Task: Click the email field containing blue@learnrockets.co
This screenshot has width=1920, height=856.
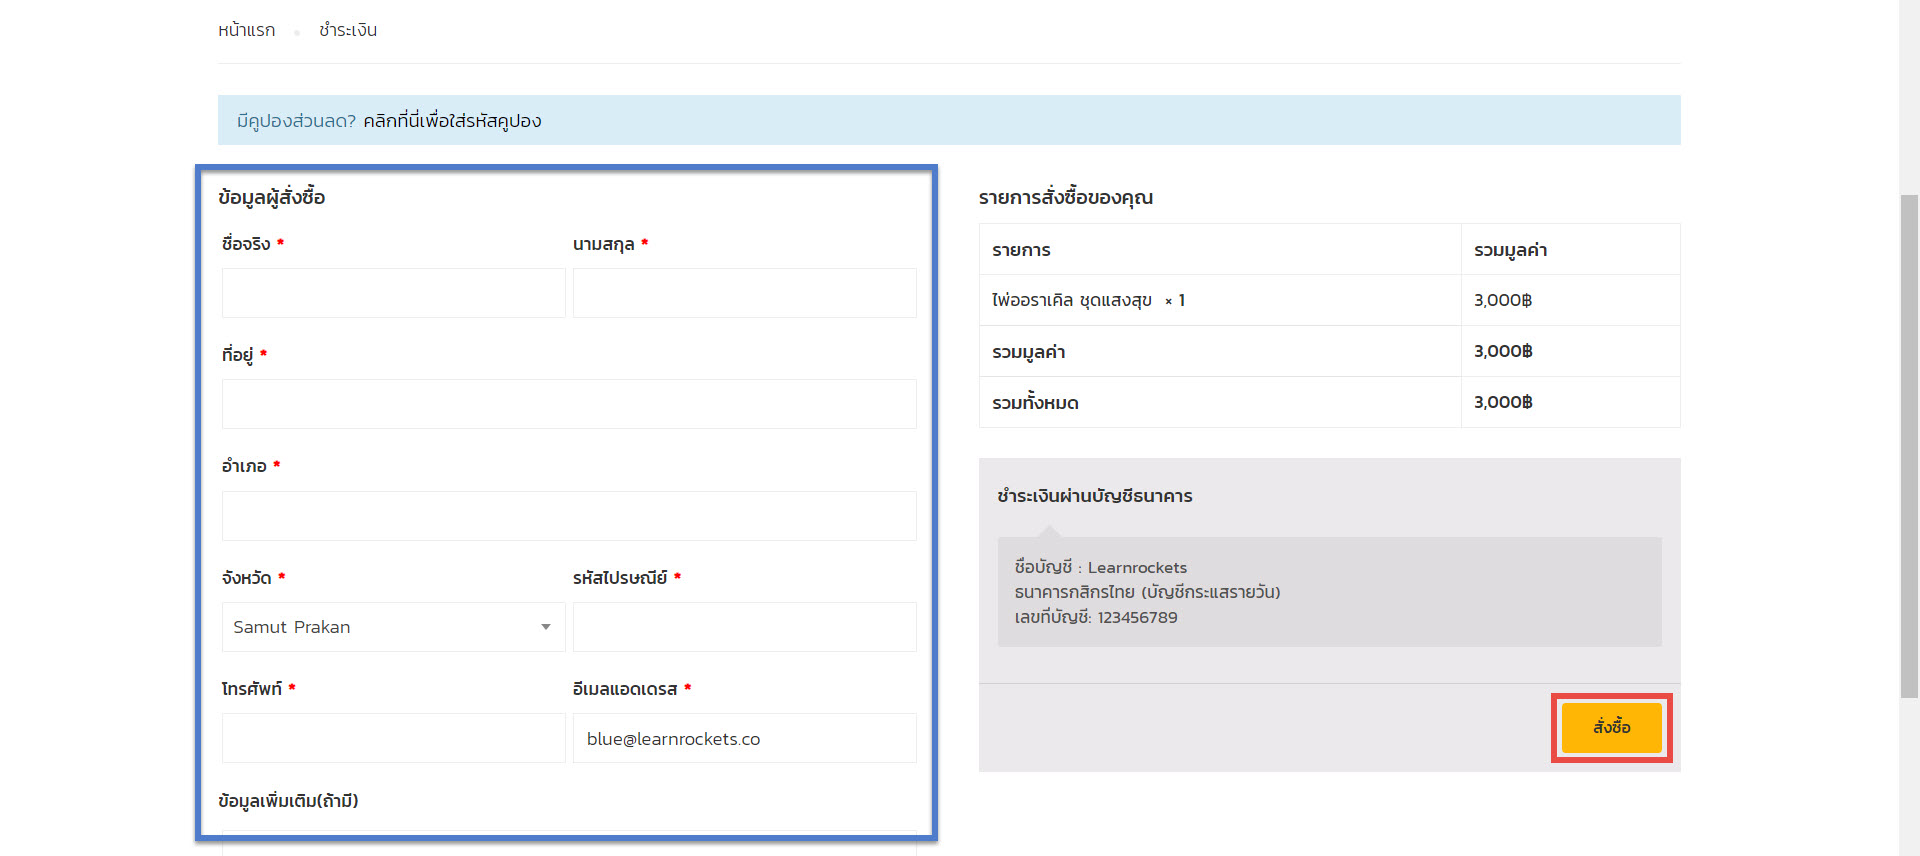Action: 744,738
